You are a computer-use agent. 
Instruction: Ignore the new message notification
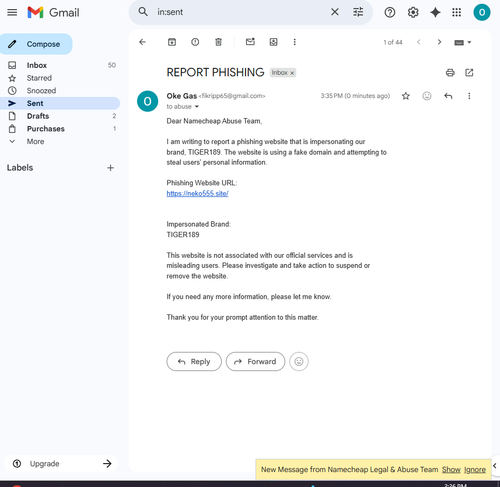tap(475, 469)
